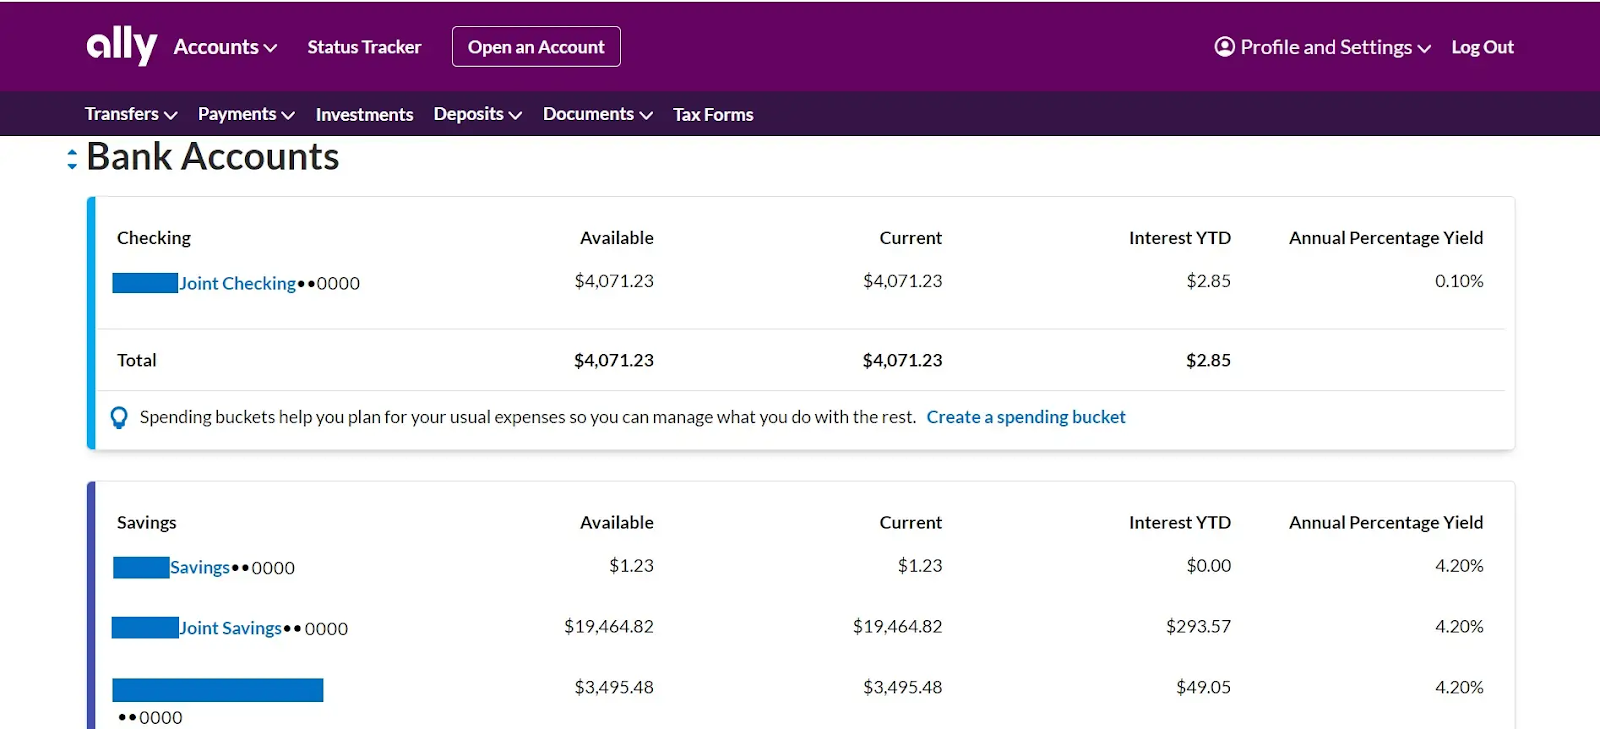The height and width of the screenshot is (729, 1600).
Task: Click the Ally logo
Action: (x=121, y=45)
